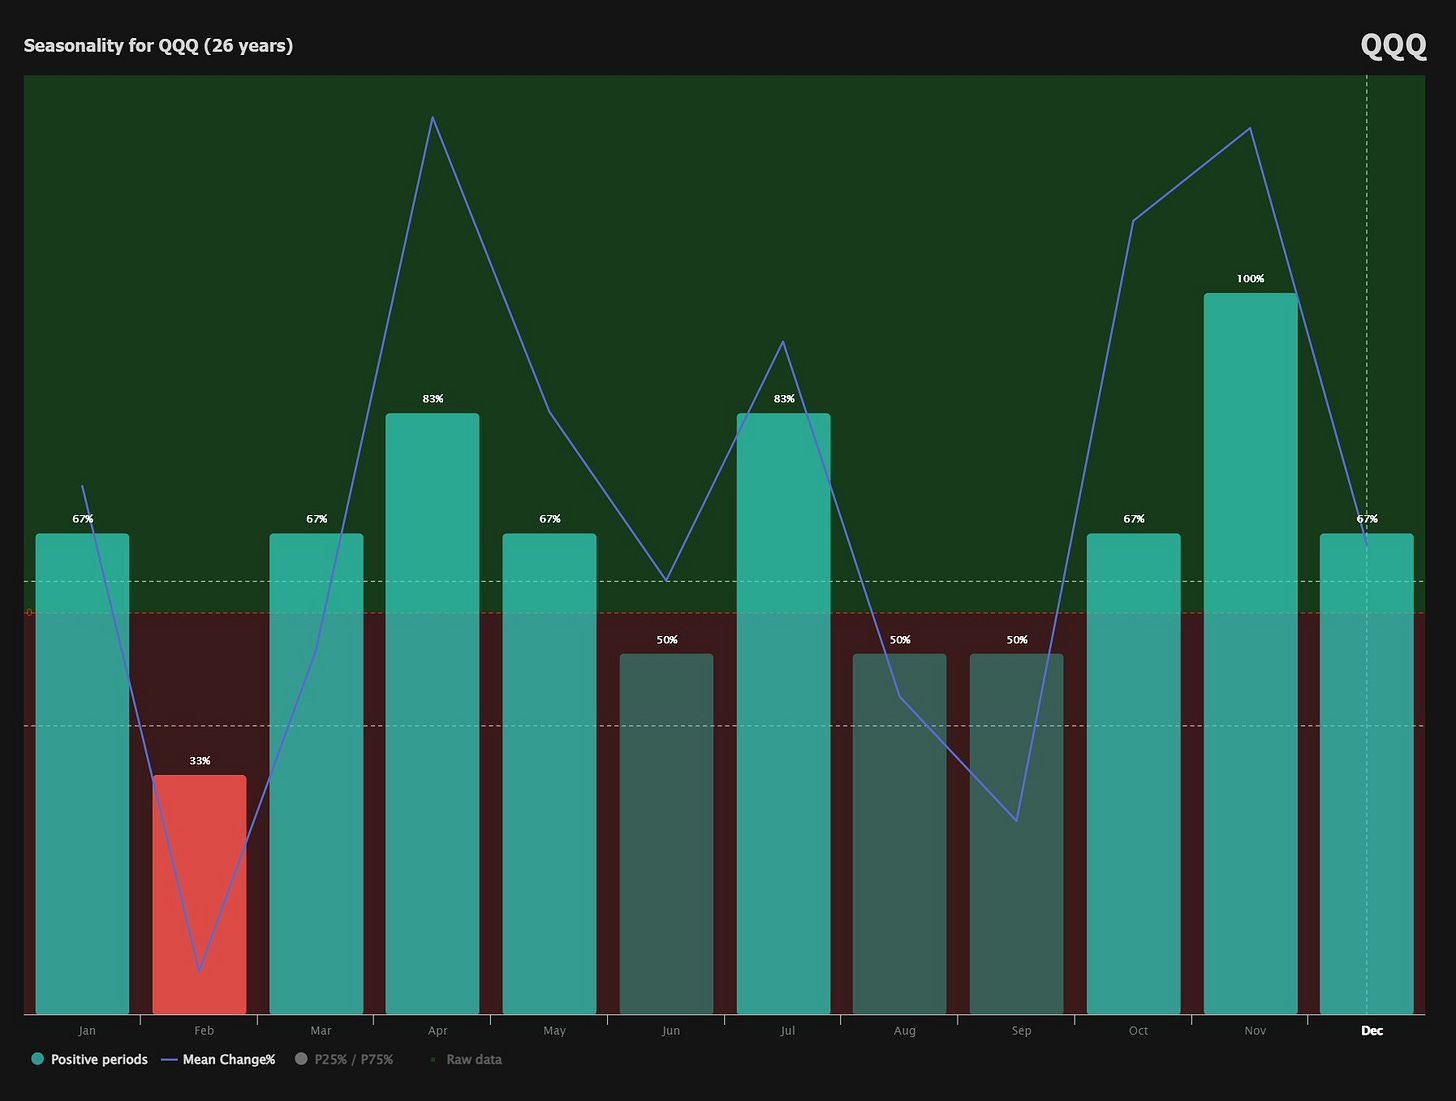Click the 50% label above the Jun bar

click(667, 640)
